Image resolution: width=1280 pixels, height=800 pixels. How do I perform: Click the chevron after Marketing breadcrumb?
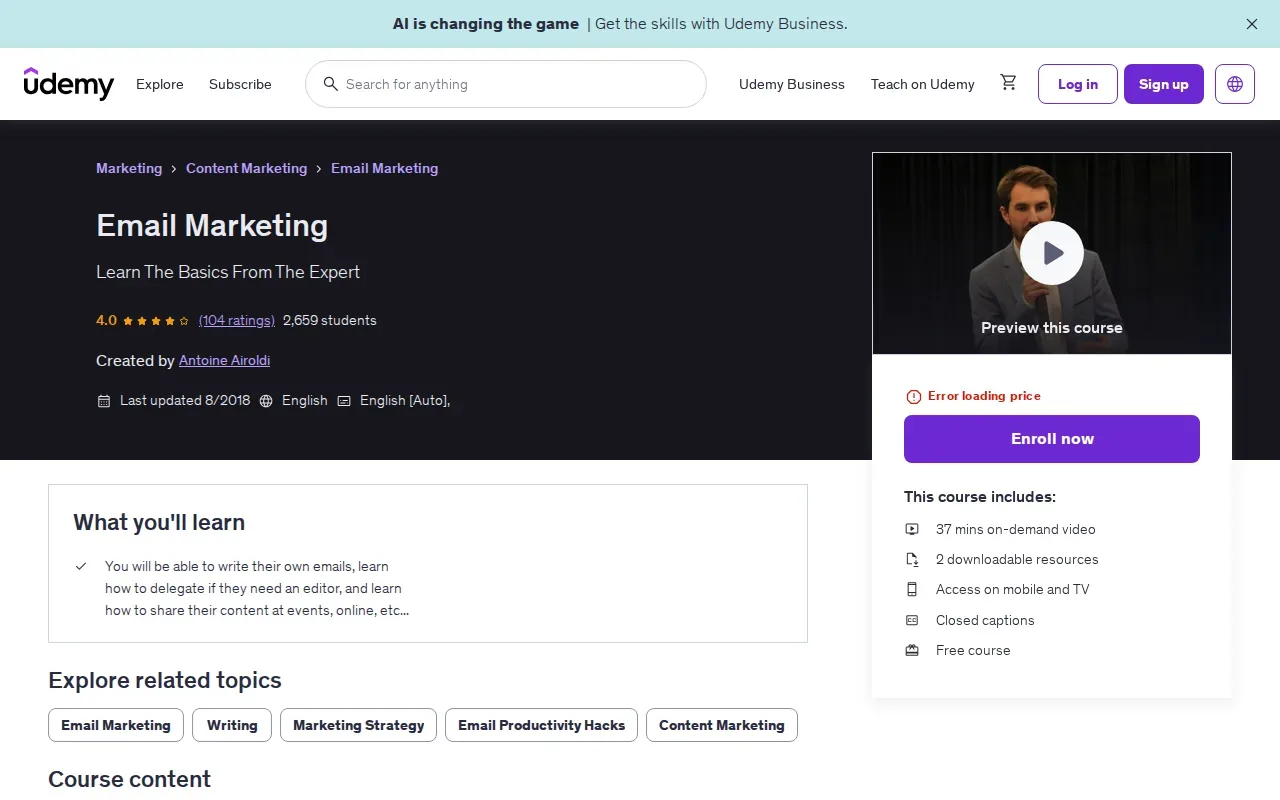[x=174, y=169]
